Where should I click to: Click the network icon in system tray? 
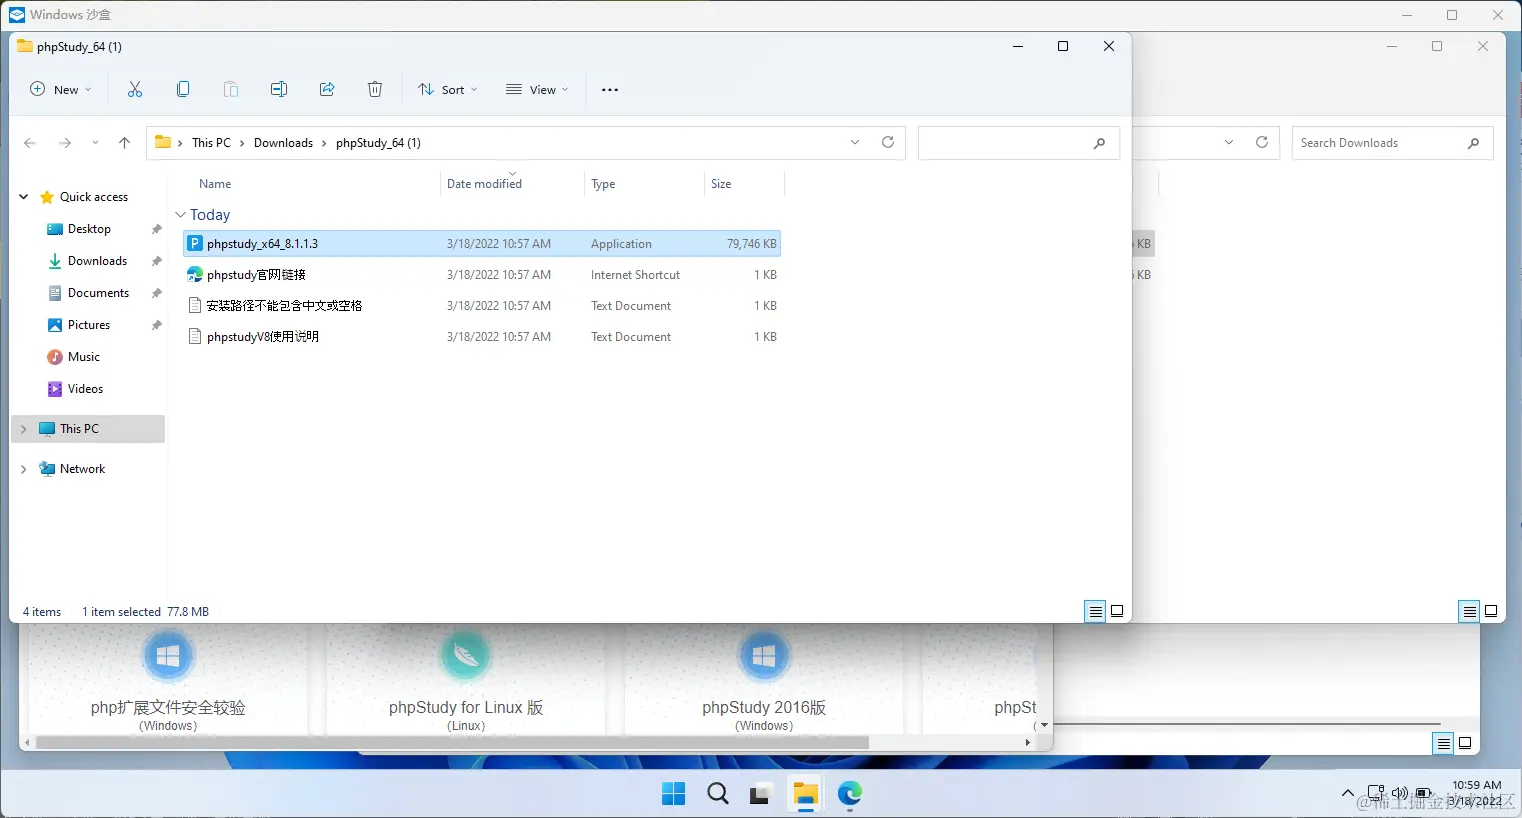coord(1376,793)
